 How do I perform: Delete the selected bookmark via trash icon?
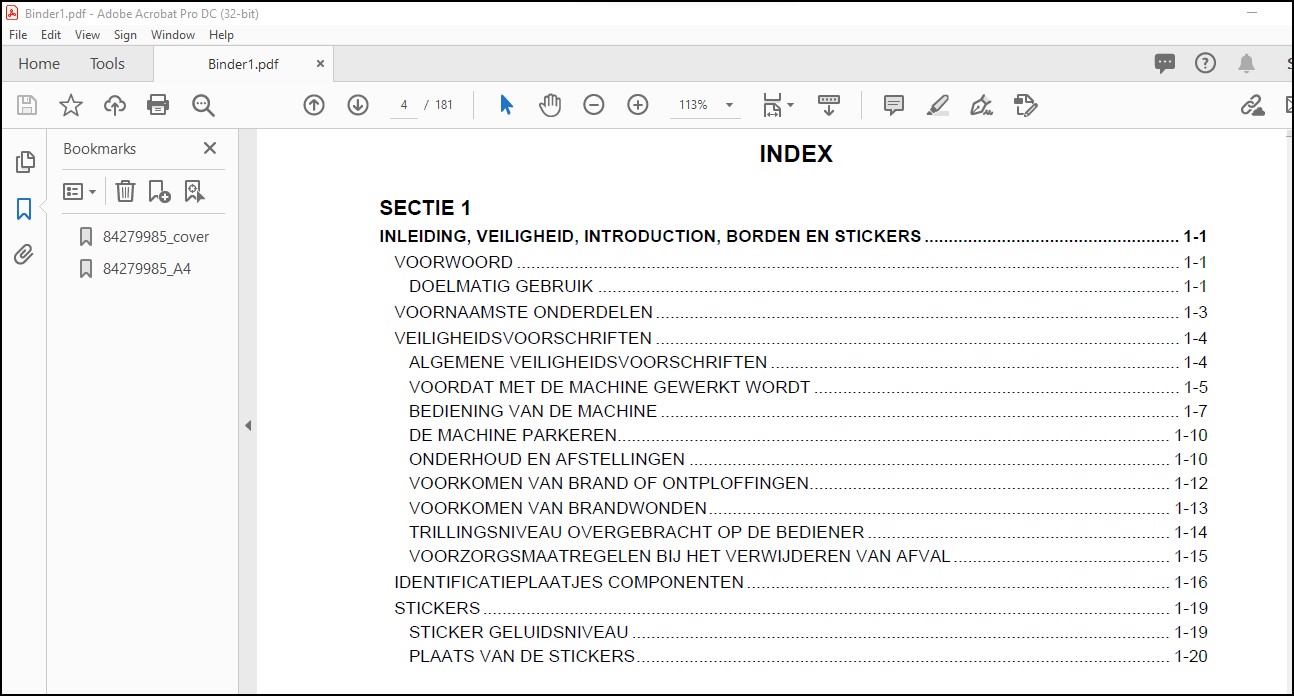[x=125, y=191]
